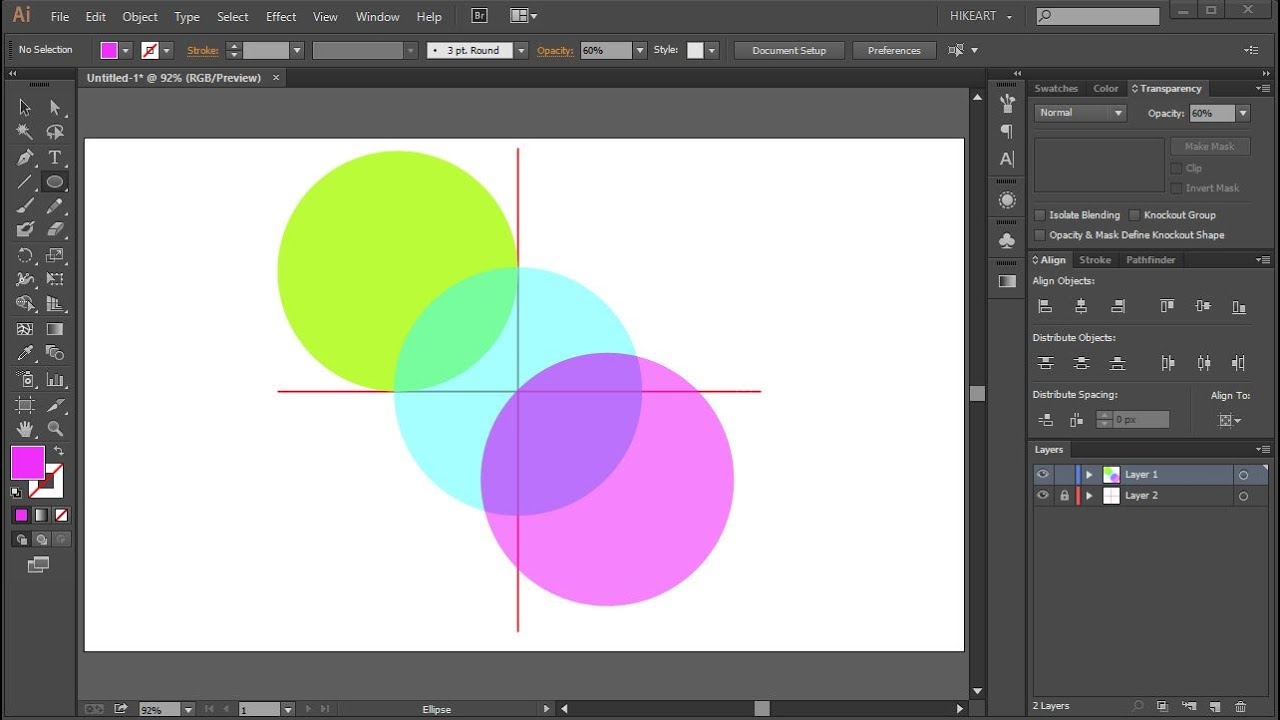1280x720 pixels.
Task: Pick the Column Graph tool
Action: (55, 379)
